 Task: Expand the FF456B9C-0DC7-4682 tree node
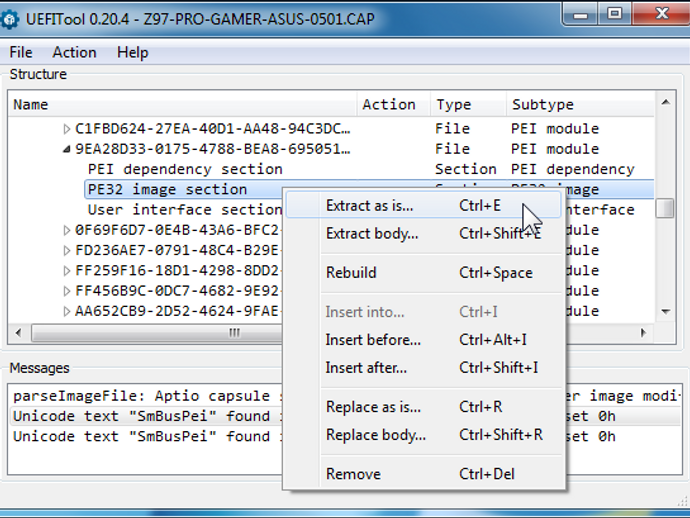coord(66,291)
